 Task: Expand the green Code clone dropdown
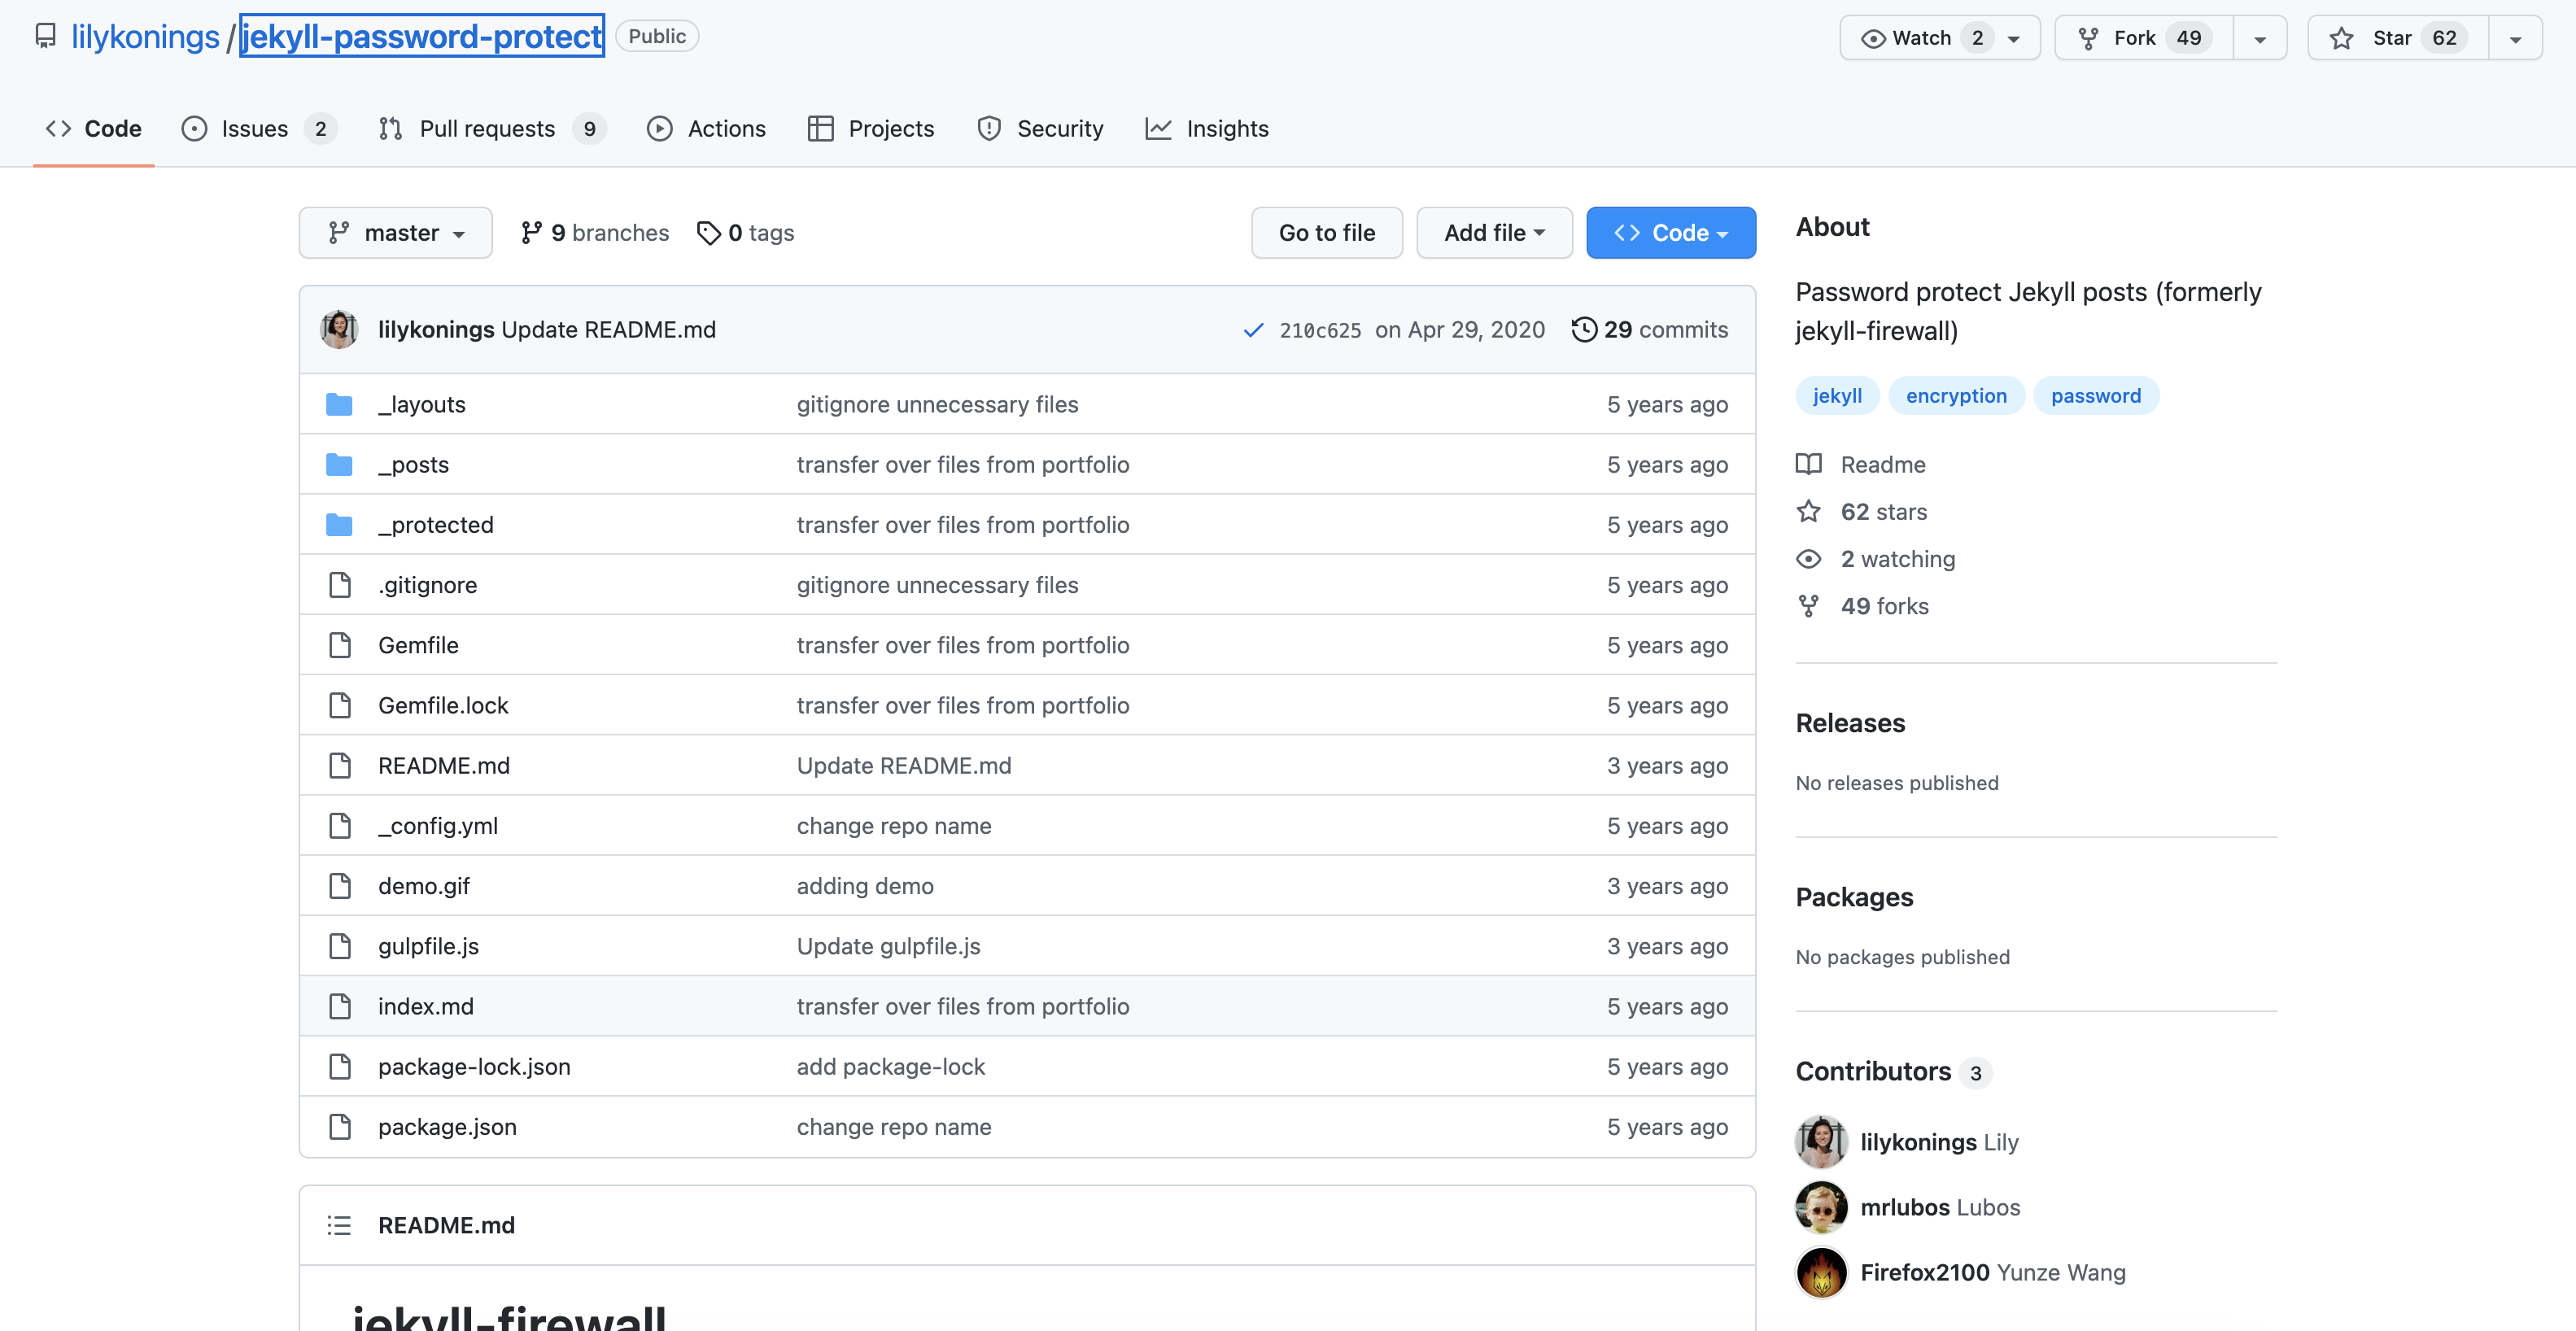[x=1671, y=233]
